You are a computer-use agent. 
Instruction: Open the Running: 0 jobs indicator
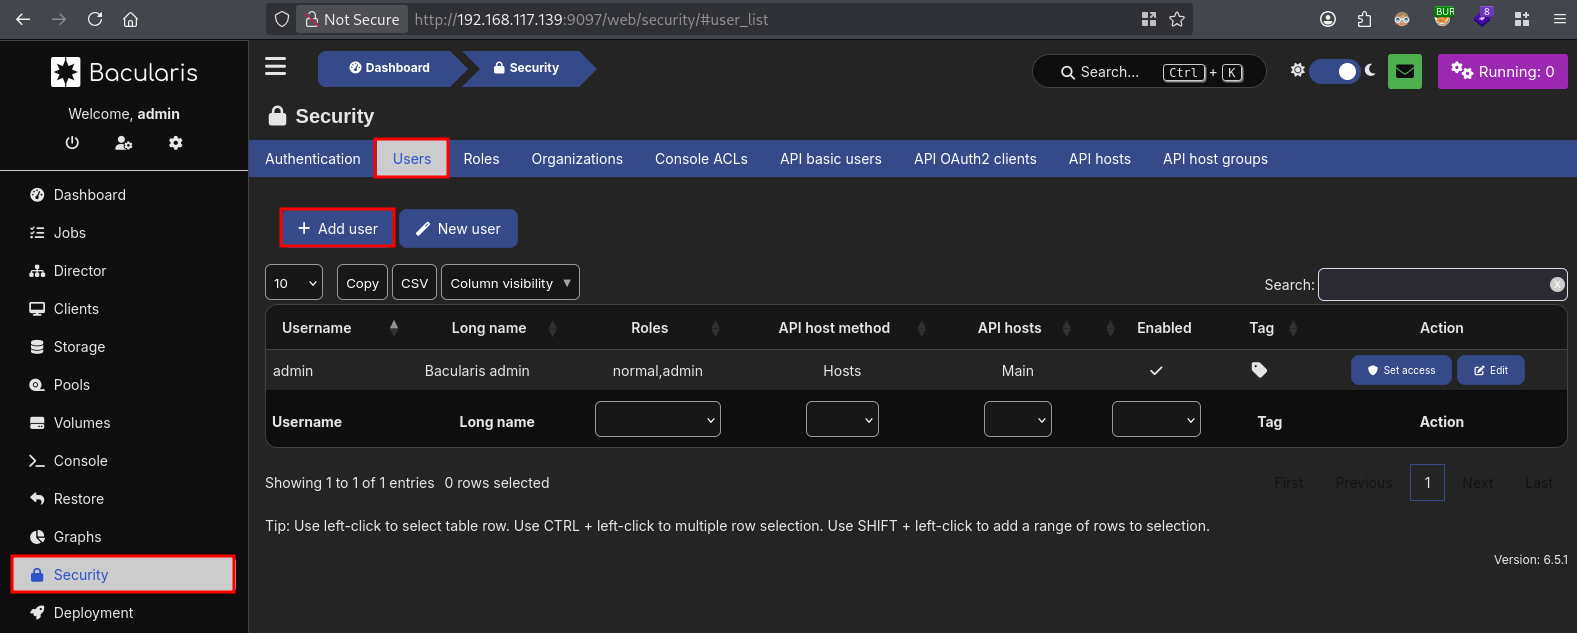[x=1503, y=72]
